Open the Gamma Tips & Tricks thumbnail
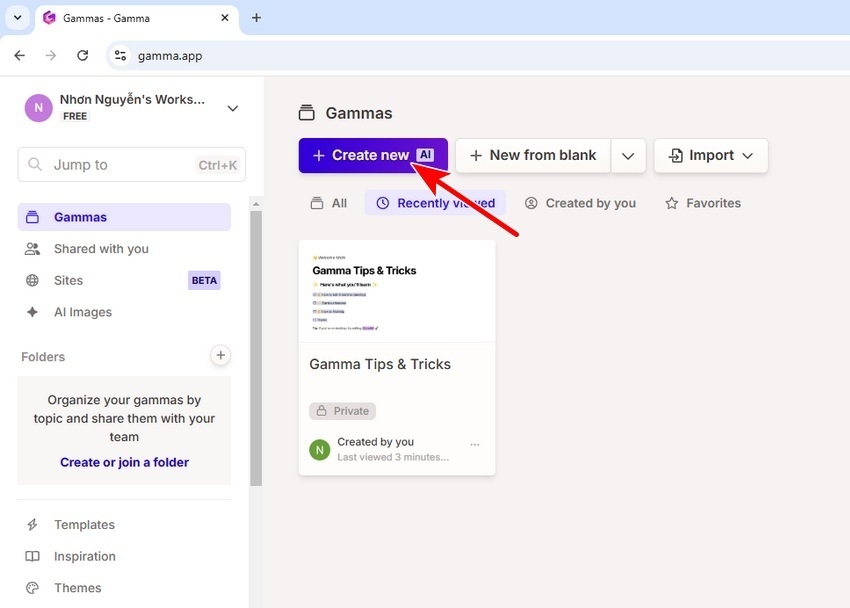 point(397,291)
